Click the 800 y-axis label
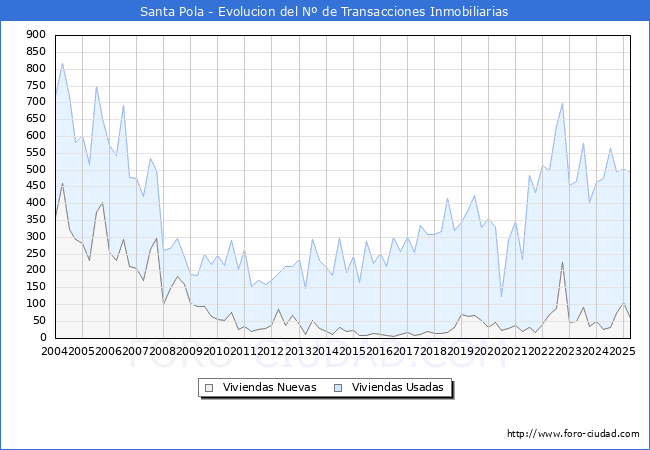The height and width of the screenshot is (450, 650). pos(36,68)
